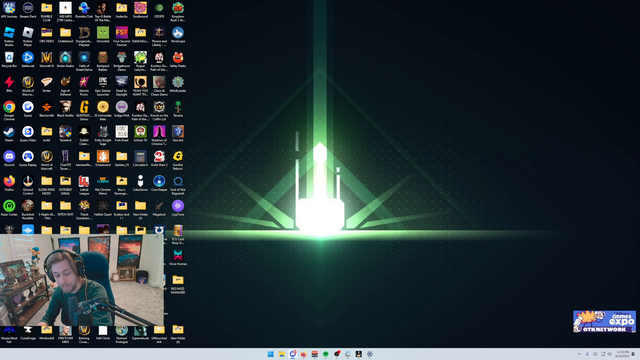Viewport: 640px width, 360px height.
Task: Open the Warcraft III shortcut
Action: [x=47, y=60]
